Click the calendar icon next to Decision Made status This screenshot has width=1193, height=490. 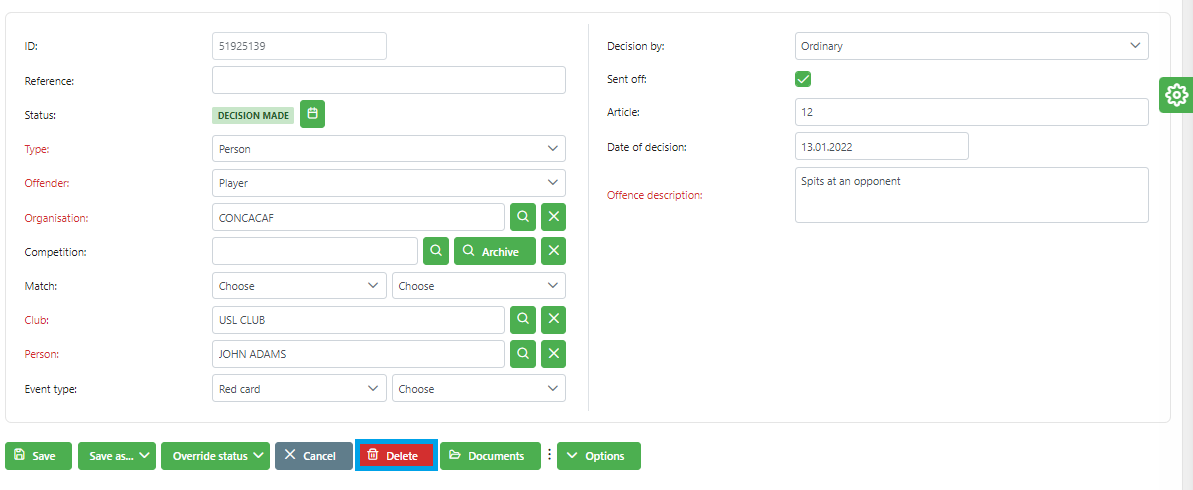312,115
